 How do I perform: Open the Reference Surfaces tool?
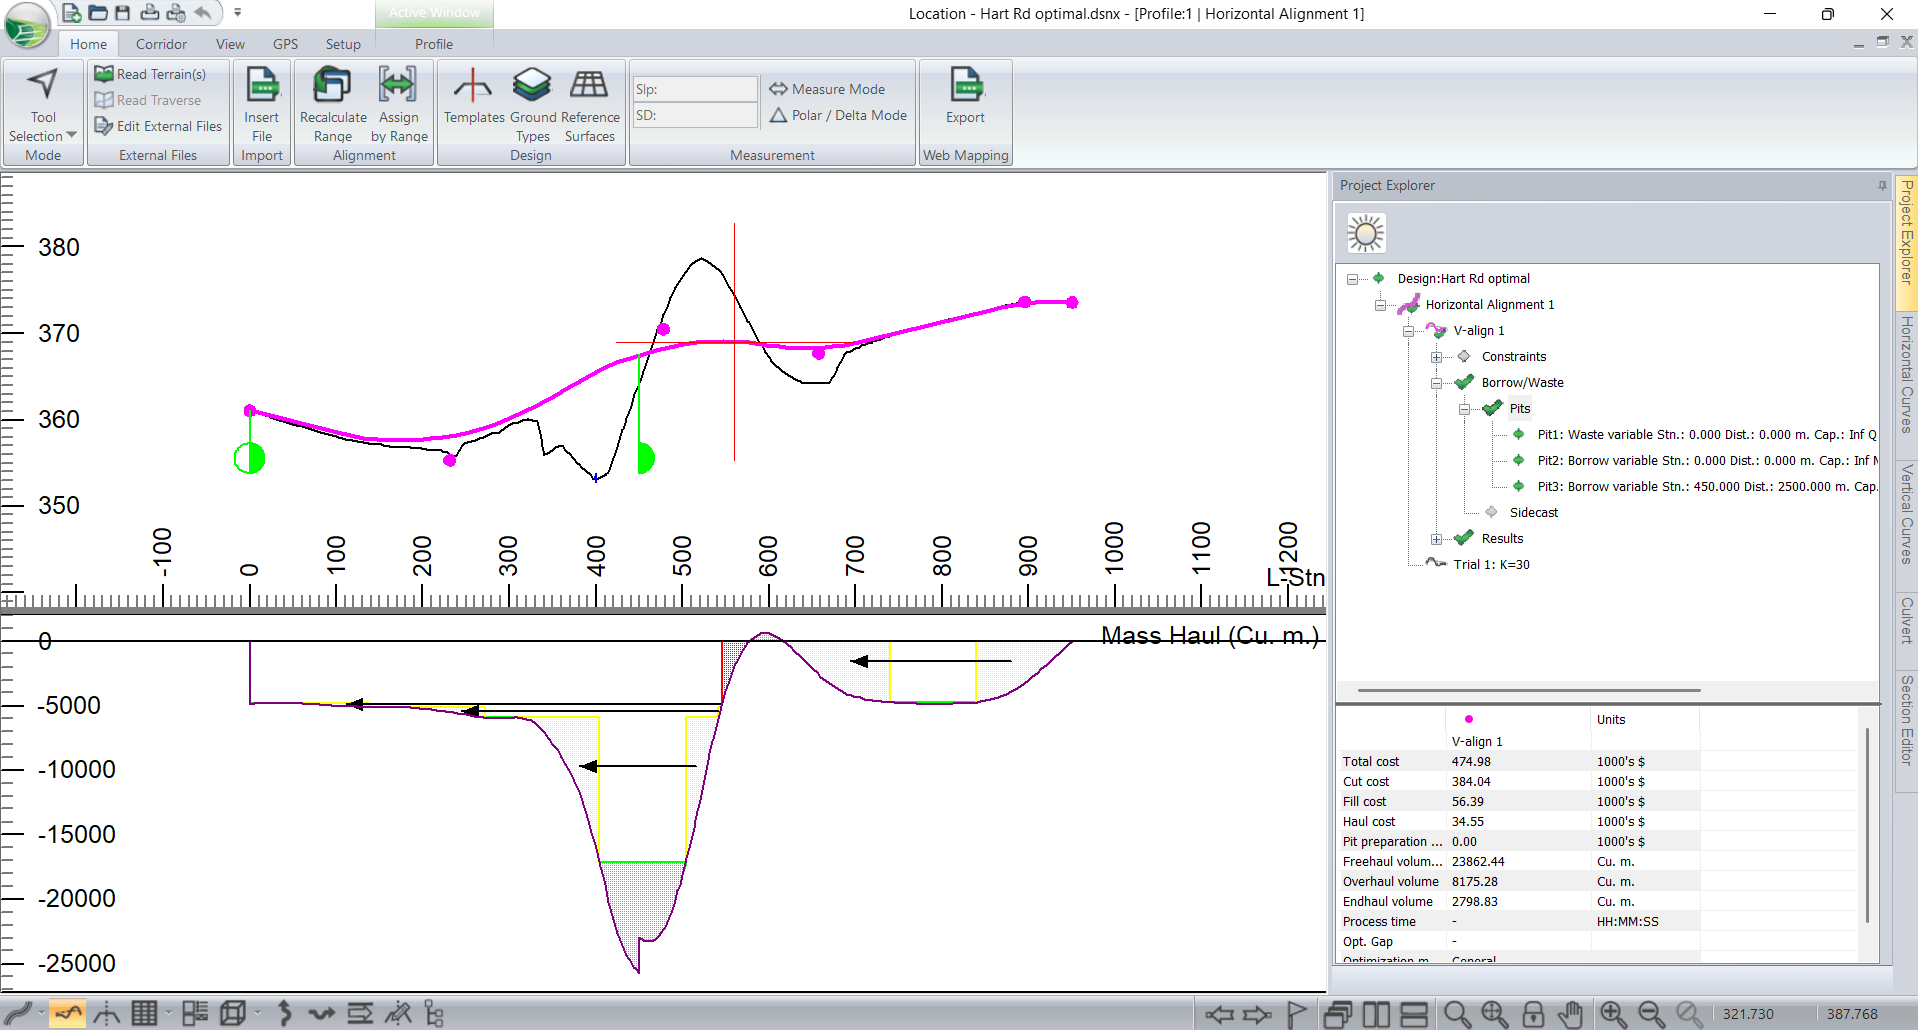click(x=590, y=104)
